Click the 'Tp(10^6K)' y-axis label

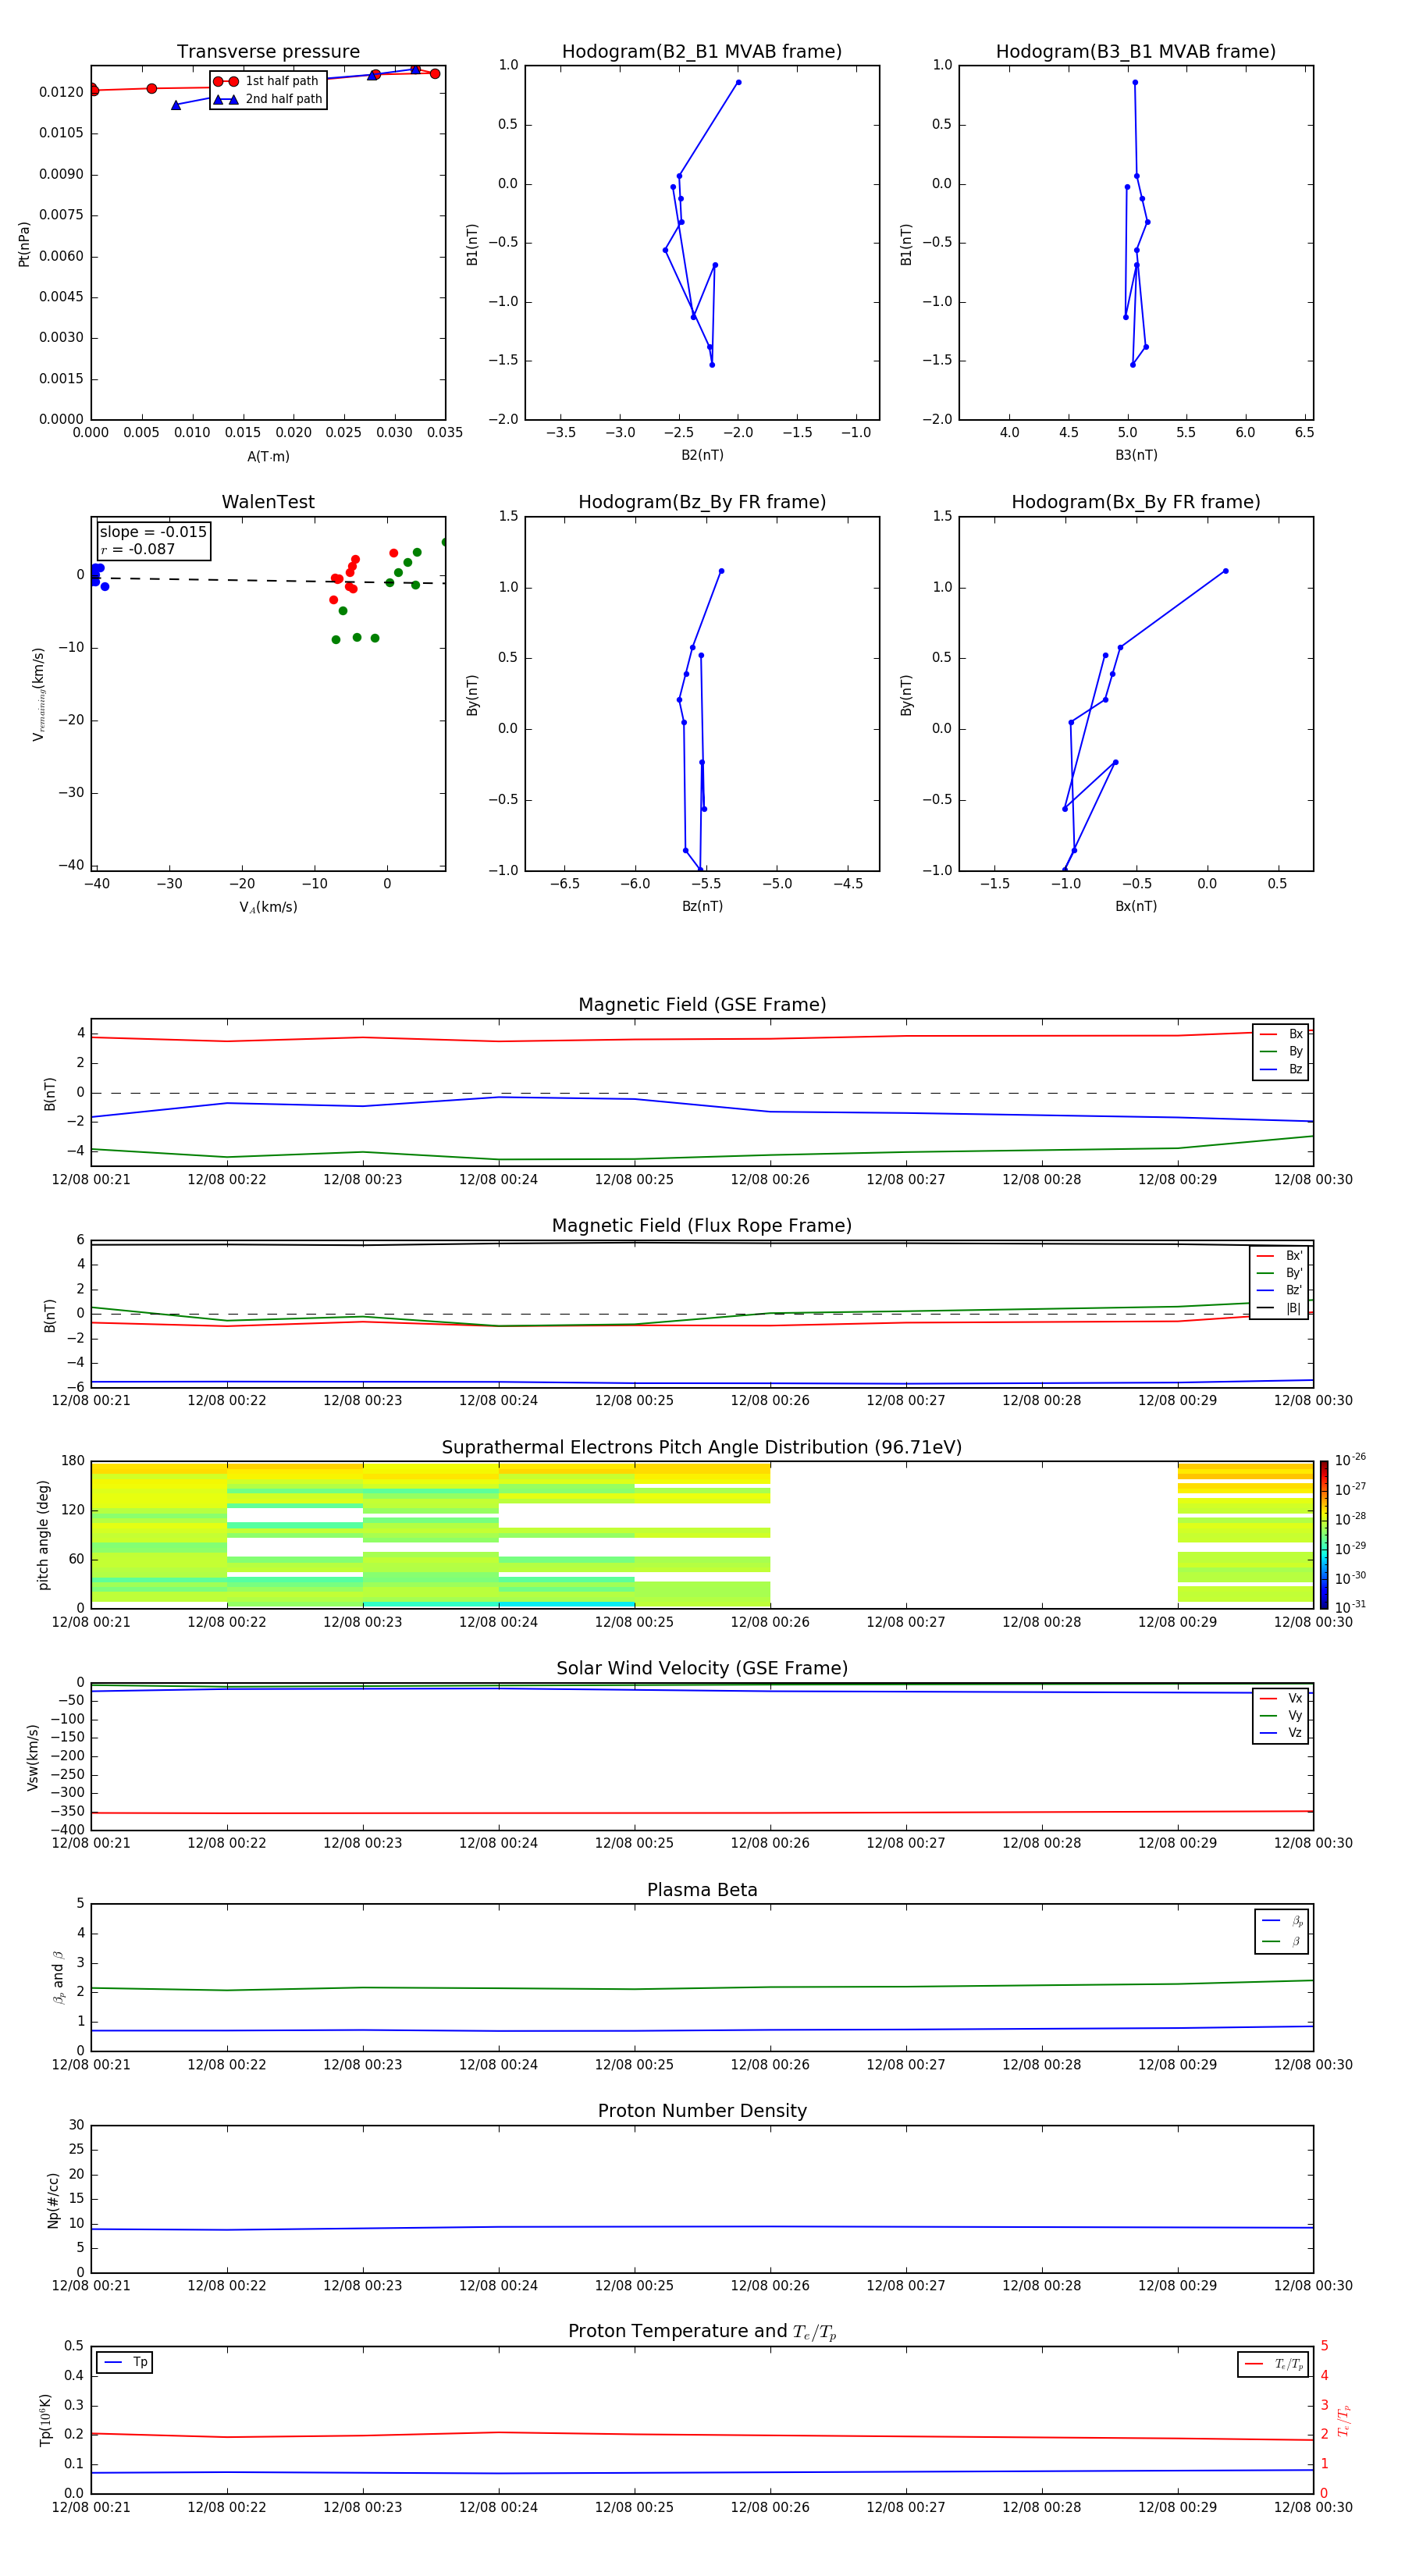tap(46, 2420)
